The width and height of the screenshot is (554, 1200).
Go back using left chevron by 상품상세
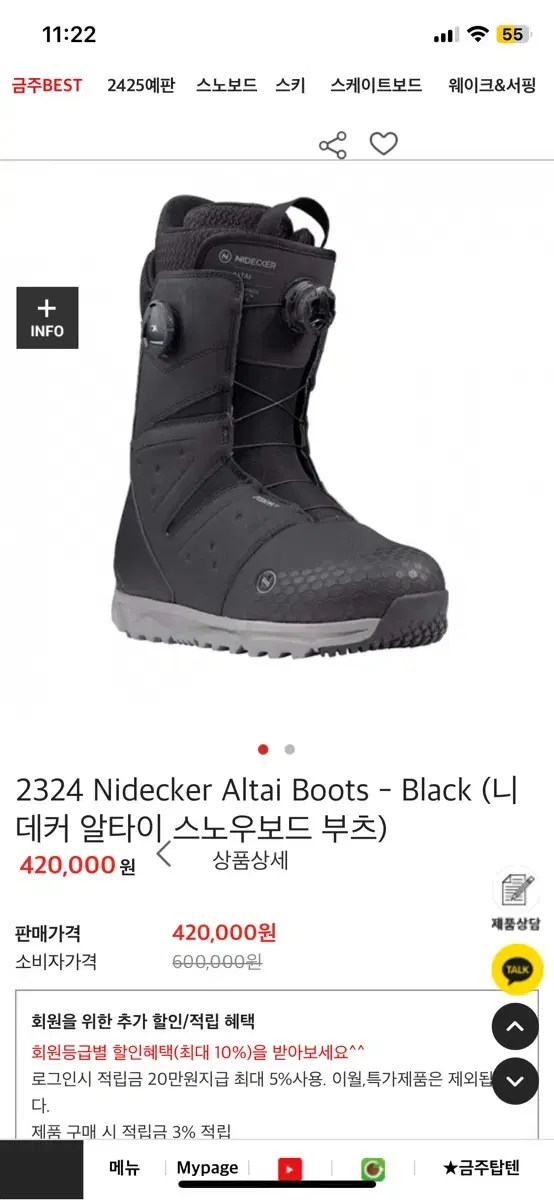[164, 854]
